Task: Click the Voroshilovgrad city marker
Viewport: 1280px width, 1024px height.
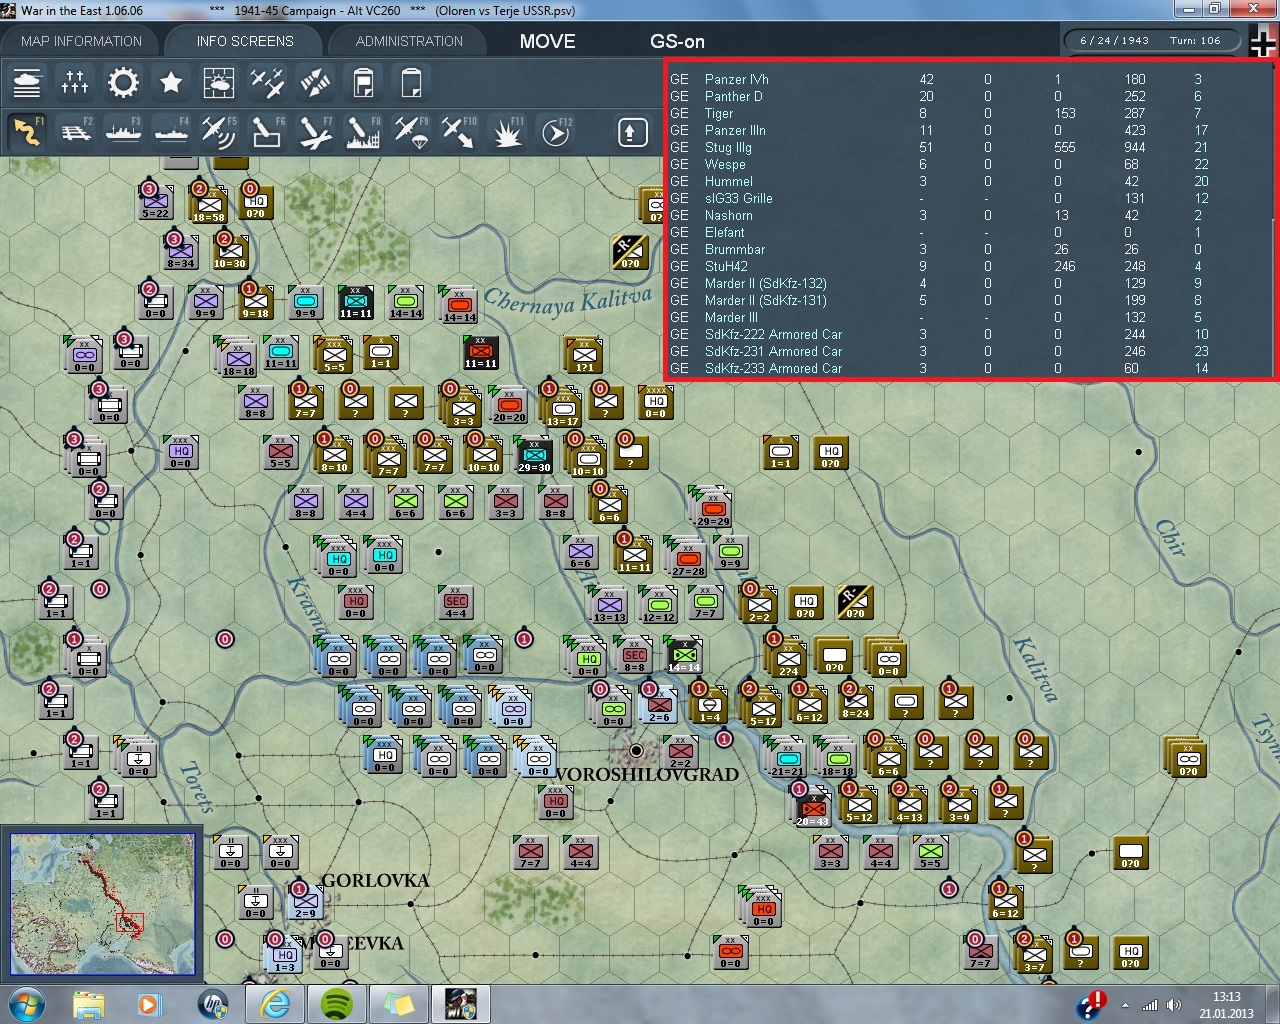Action: (x=636, y=750)
